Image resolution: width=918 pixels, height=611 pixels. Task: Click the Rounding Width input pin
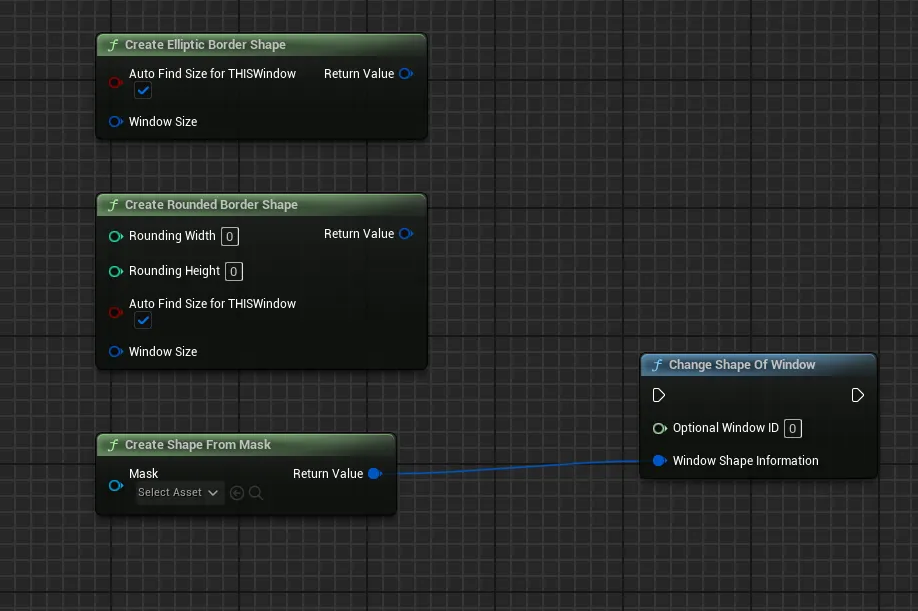click(116, 237)
